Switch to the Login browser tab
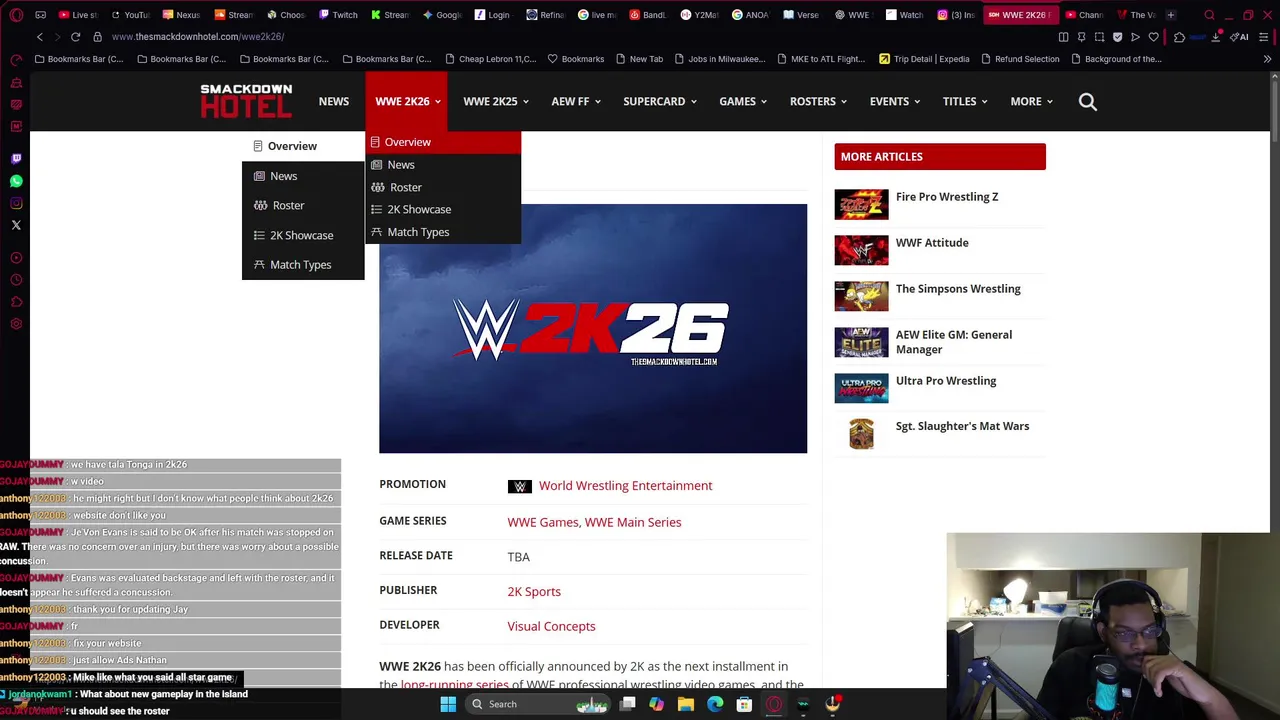Image resolution: width=1280 pixels, height=720 pixels. (493, 15)
